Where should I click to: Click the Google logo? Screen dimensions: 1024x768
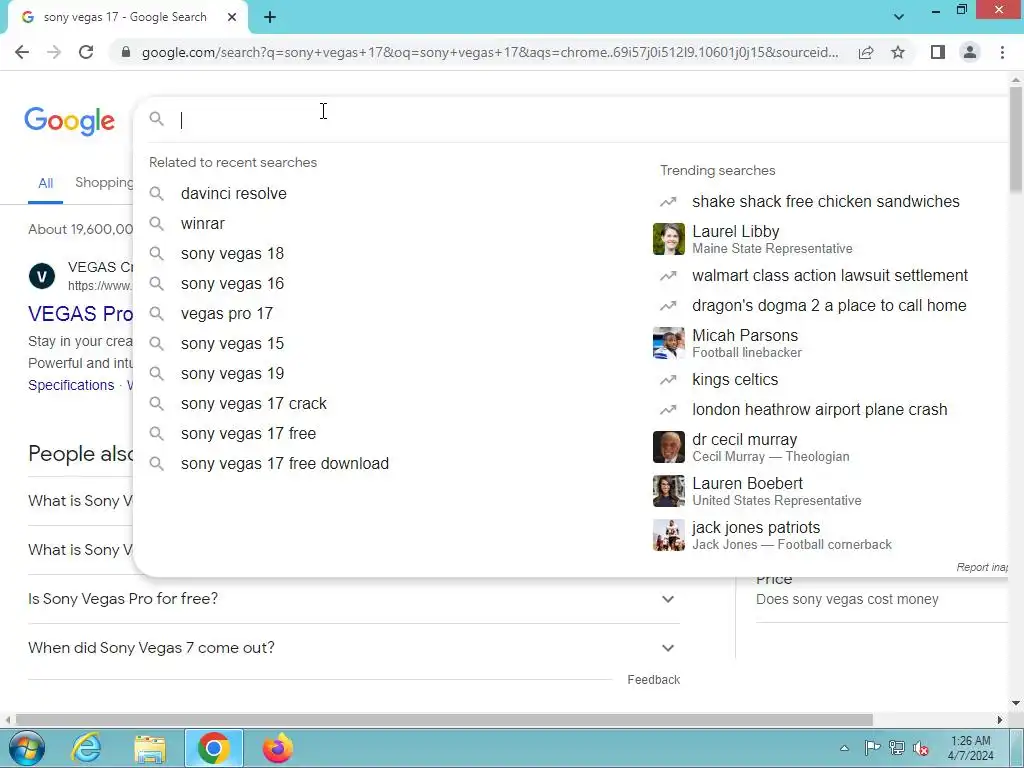click(x=70, y=121)
